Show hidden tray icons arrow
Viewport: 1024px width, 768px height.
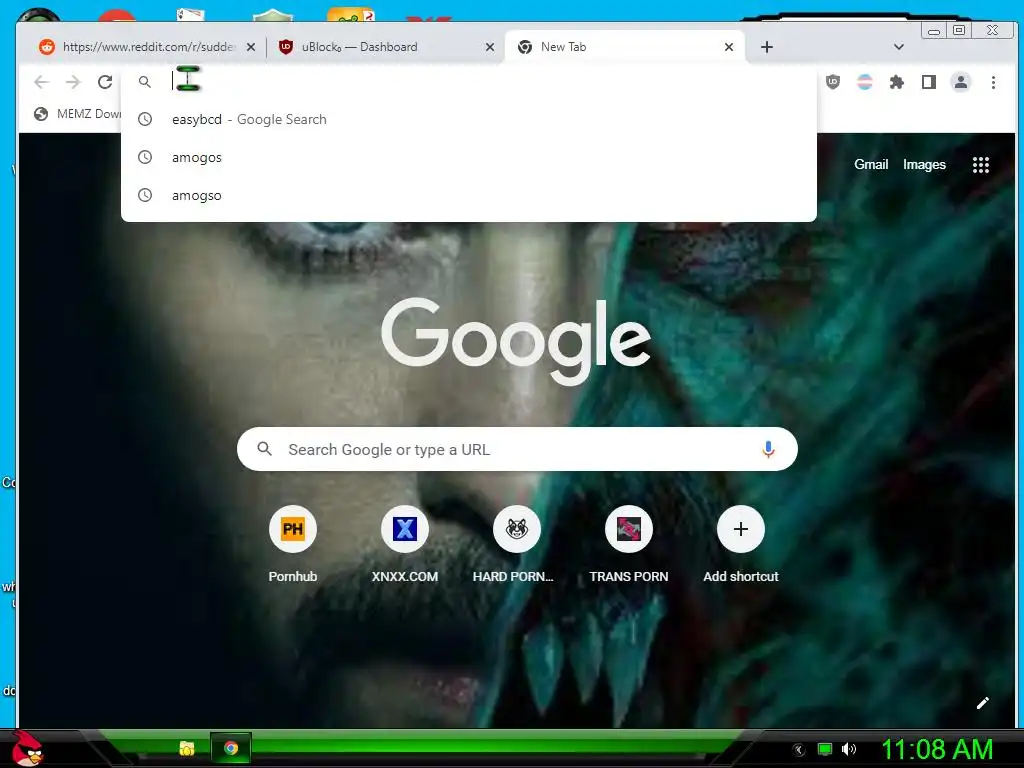click(799, 750)
